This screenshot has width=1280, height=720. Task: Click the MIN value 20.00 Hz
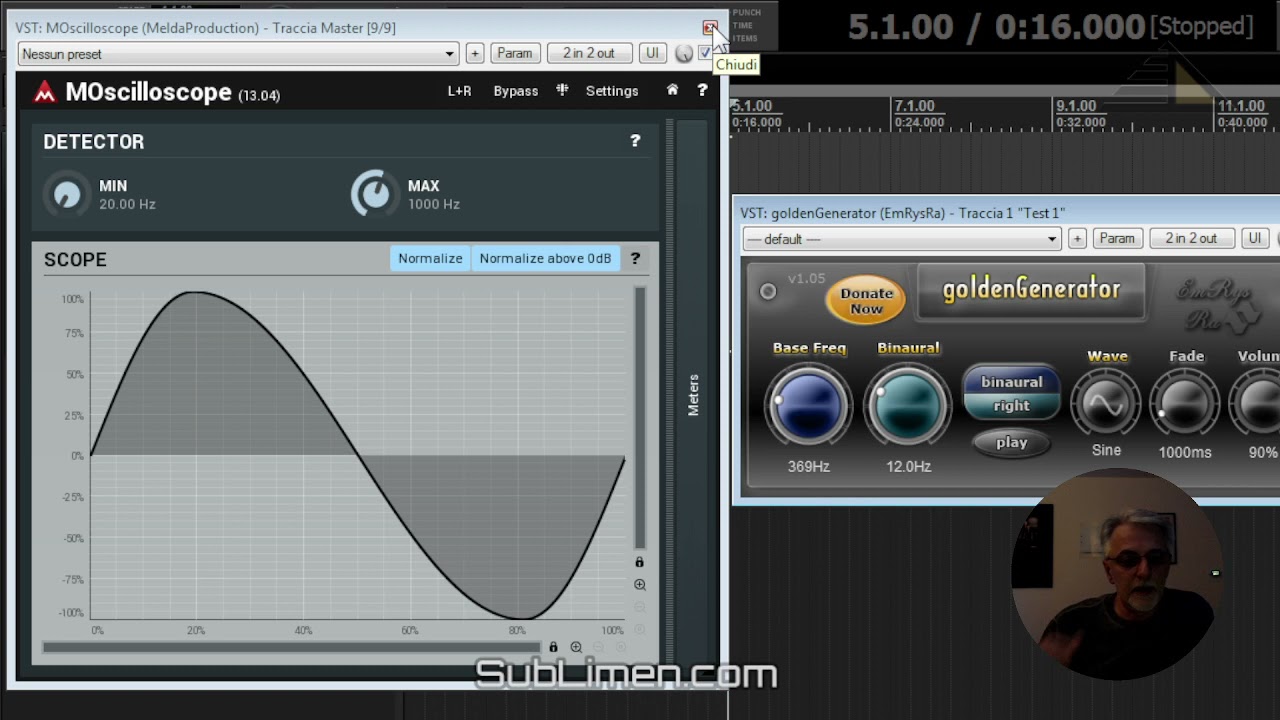(127, 204)
